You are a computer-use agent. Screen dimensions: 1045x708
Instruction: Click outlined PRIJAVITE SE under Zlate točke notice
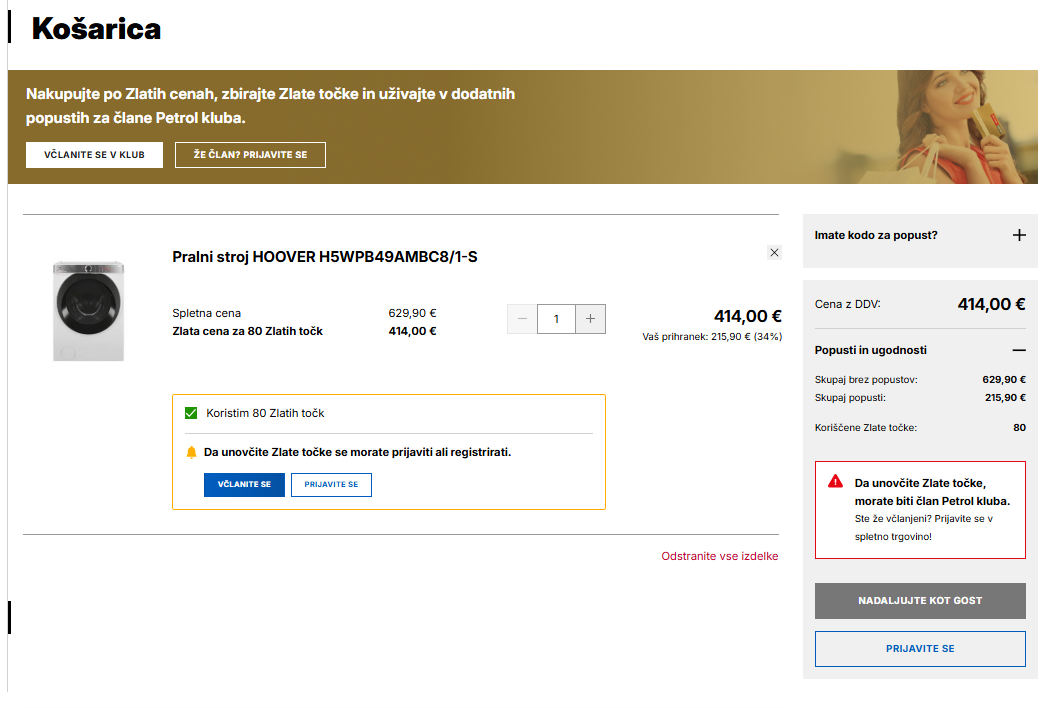[331, 485]
